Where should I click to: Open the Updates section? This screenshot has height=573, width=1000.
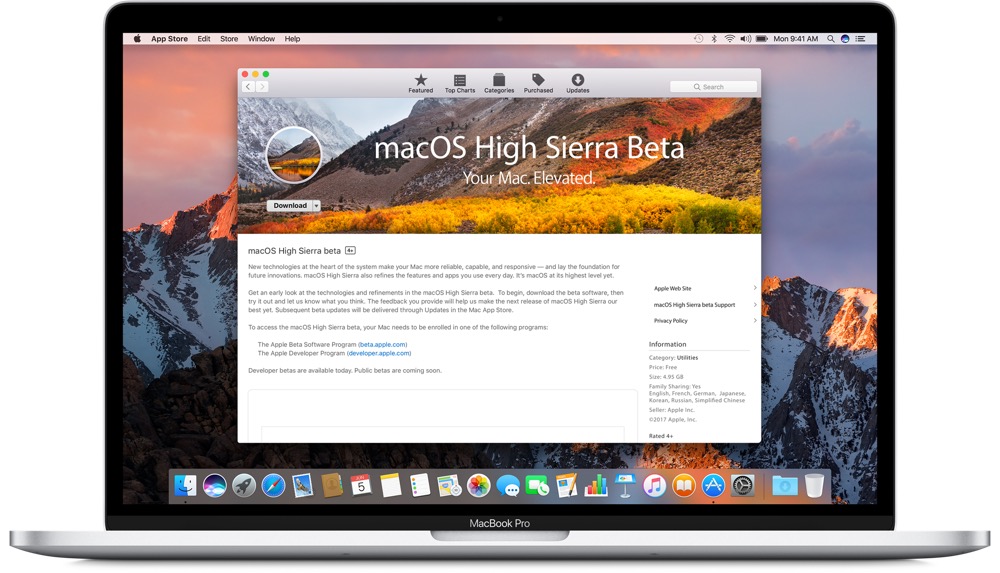click(577, 81)
